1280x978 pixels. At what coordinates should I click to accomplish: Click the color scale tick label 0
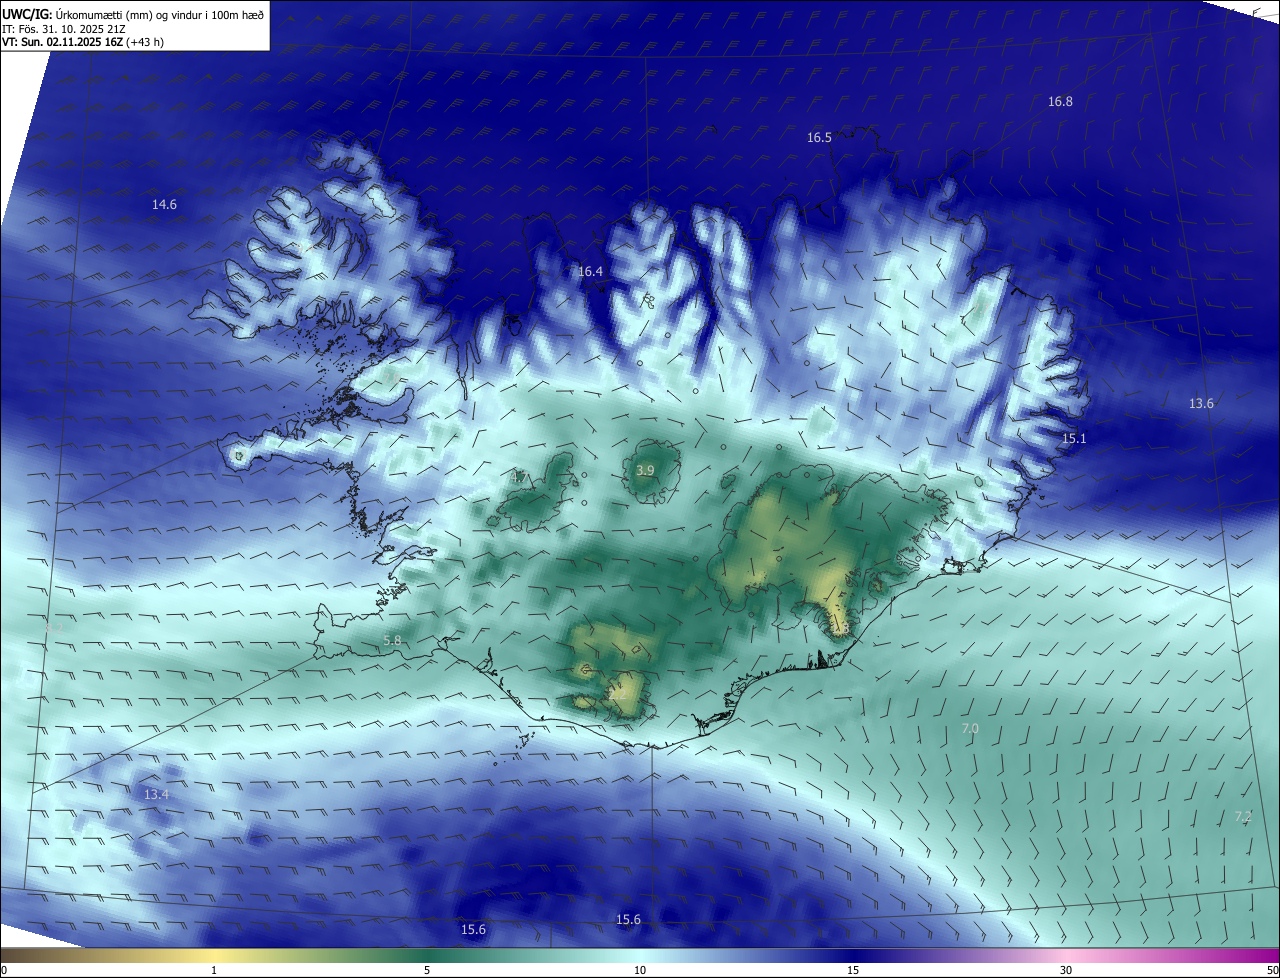(x=4, y=970)
